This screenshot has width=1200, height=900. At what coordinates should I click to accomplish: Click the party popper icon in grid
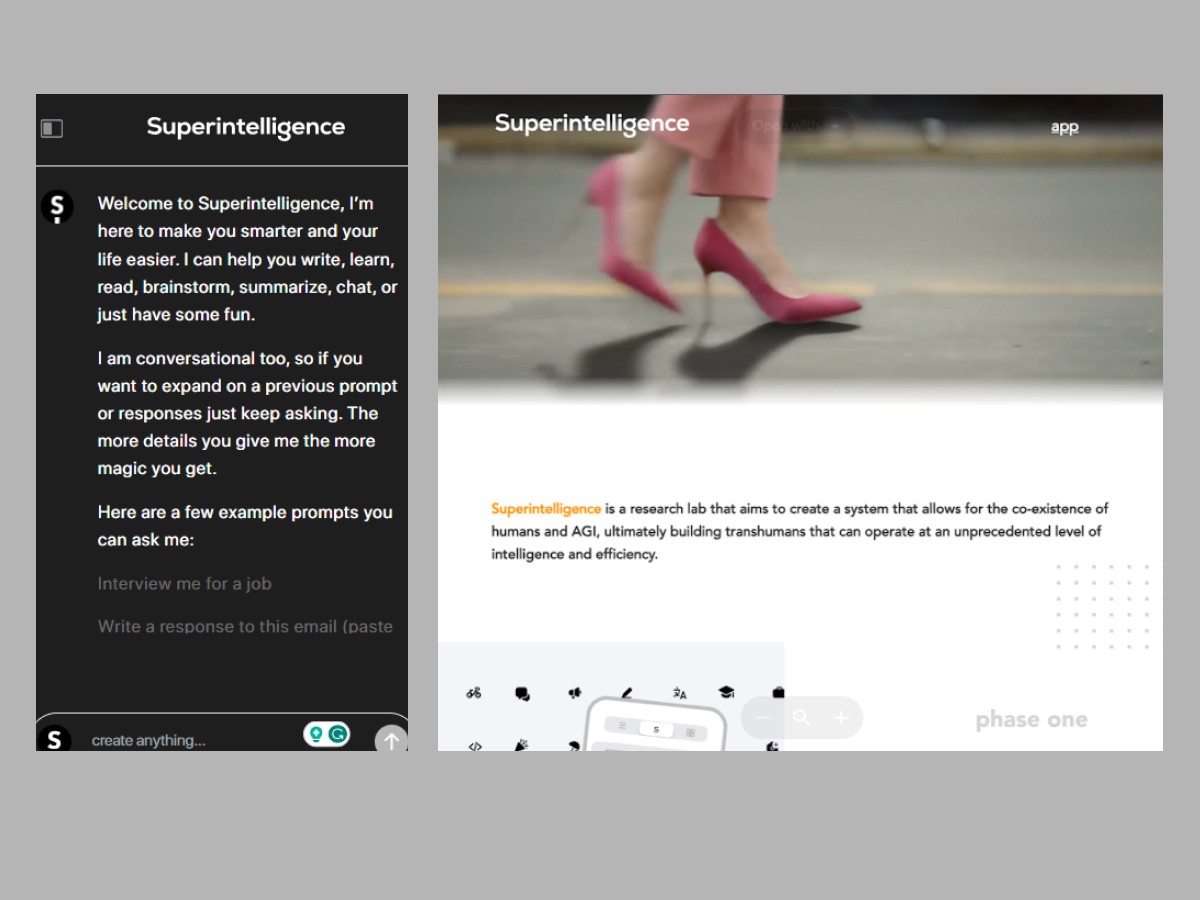tap(521, 745)
